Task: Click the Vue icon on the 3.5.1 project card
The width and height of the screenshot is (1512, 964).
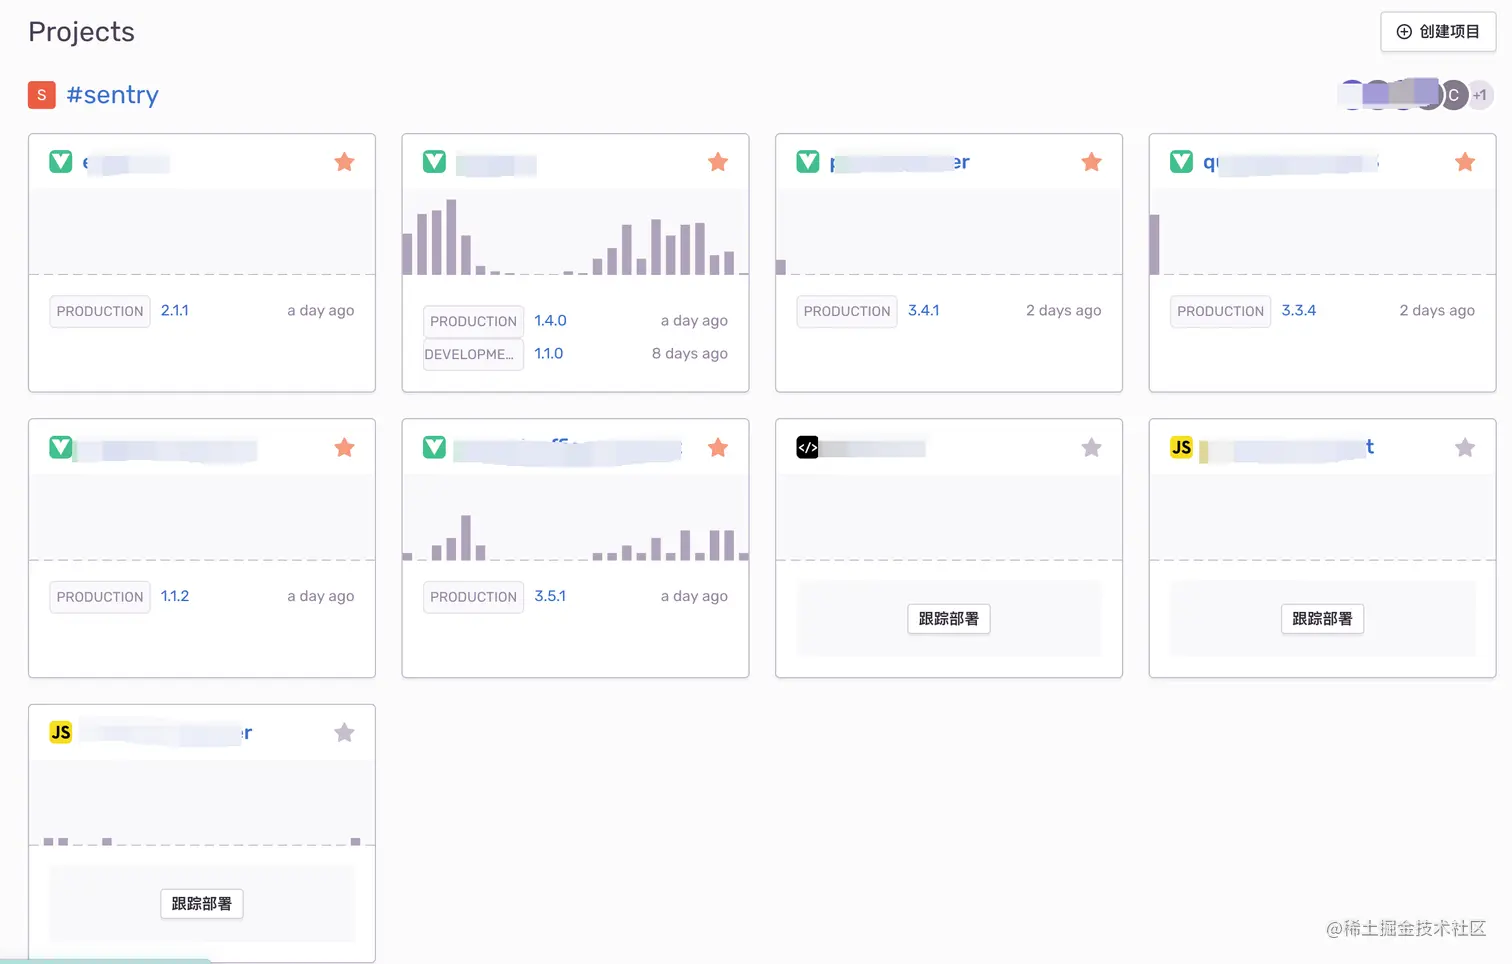Action: 434,447
